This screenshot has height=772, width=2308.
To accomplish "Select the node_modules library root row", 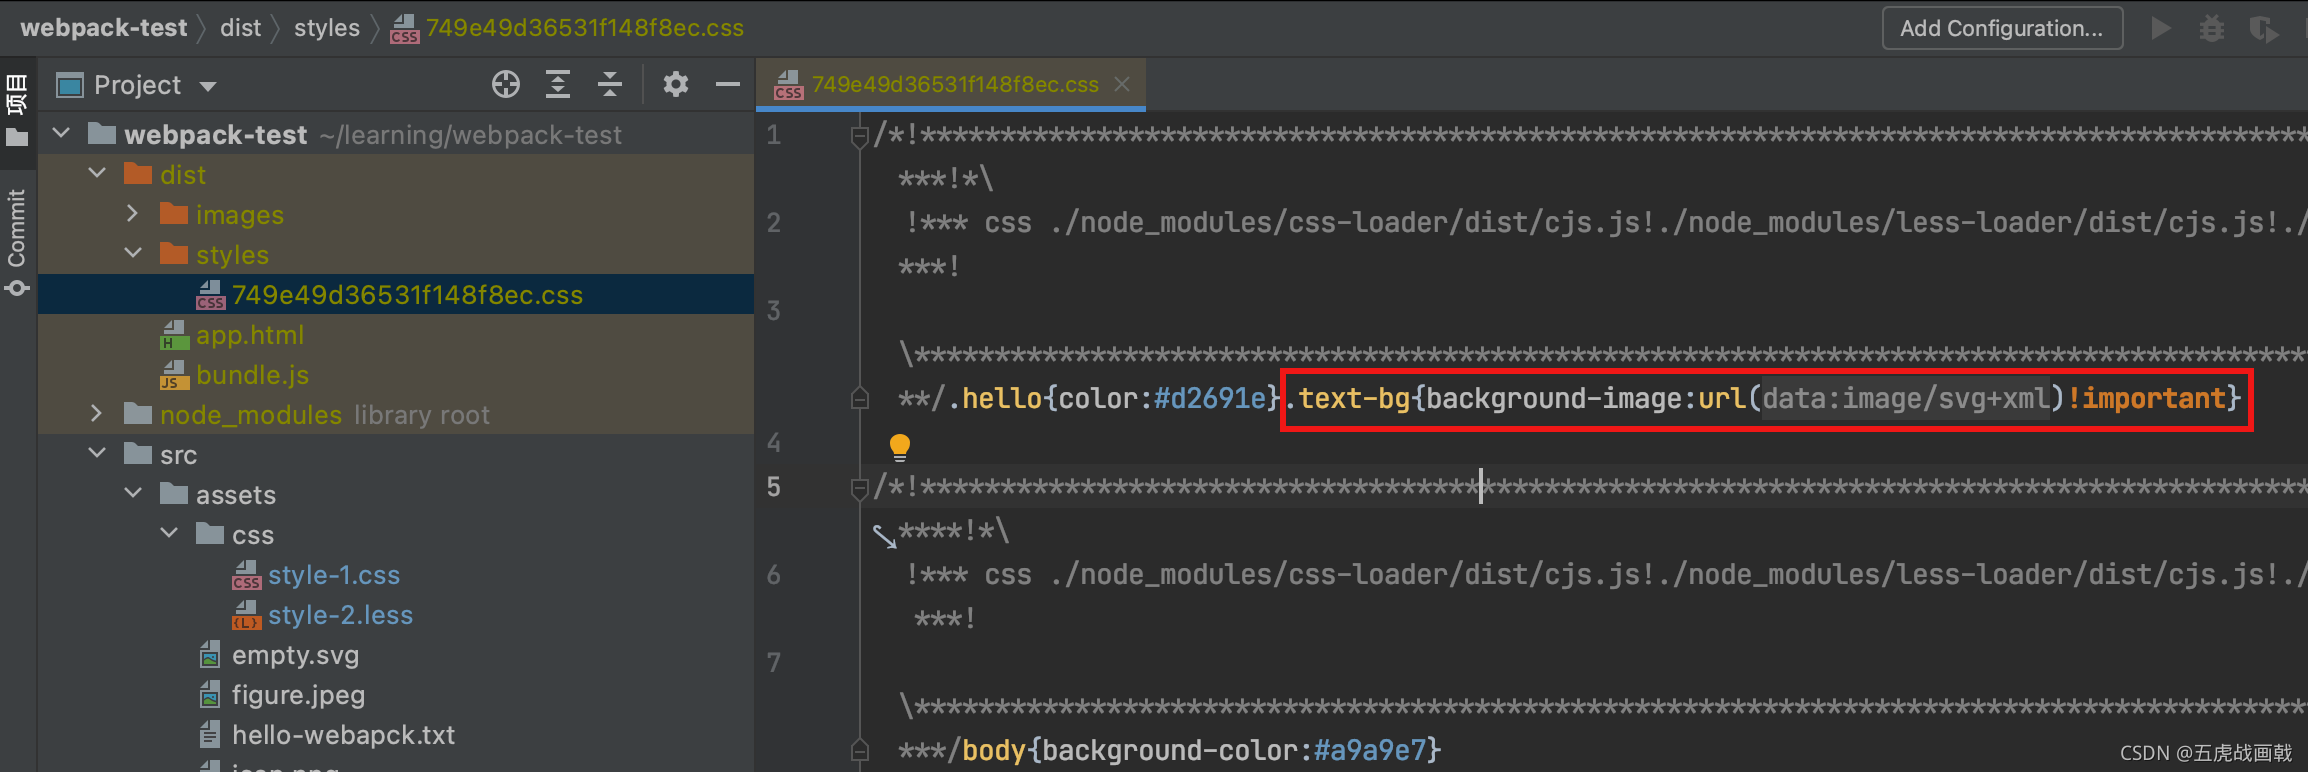I will (x=396, y=415).
